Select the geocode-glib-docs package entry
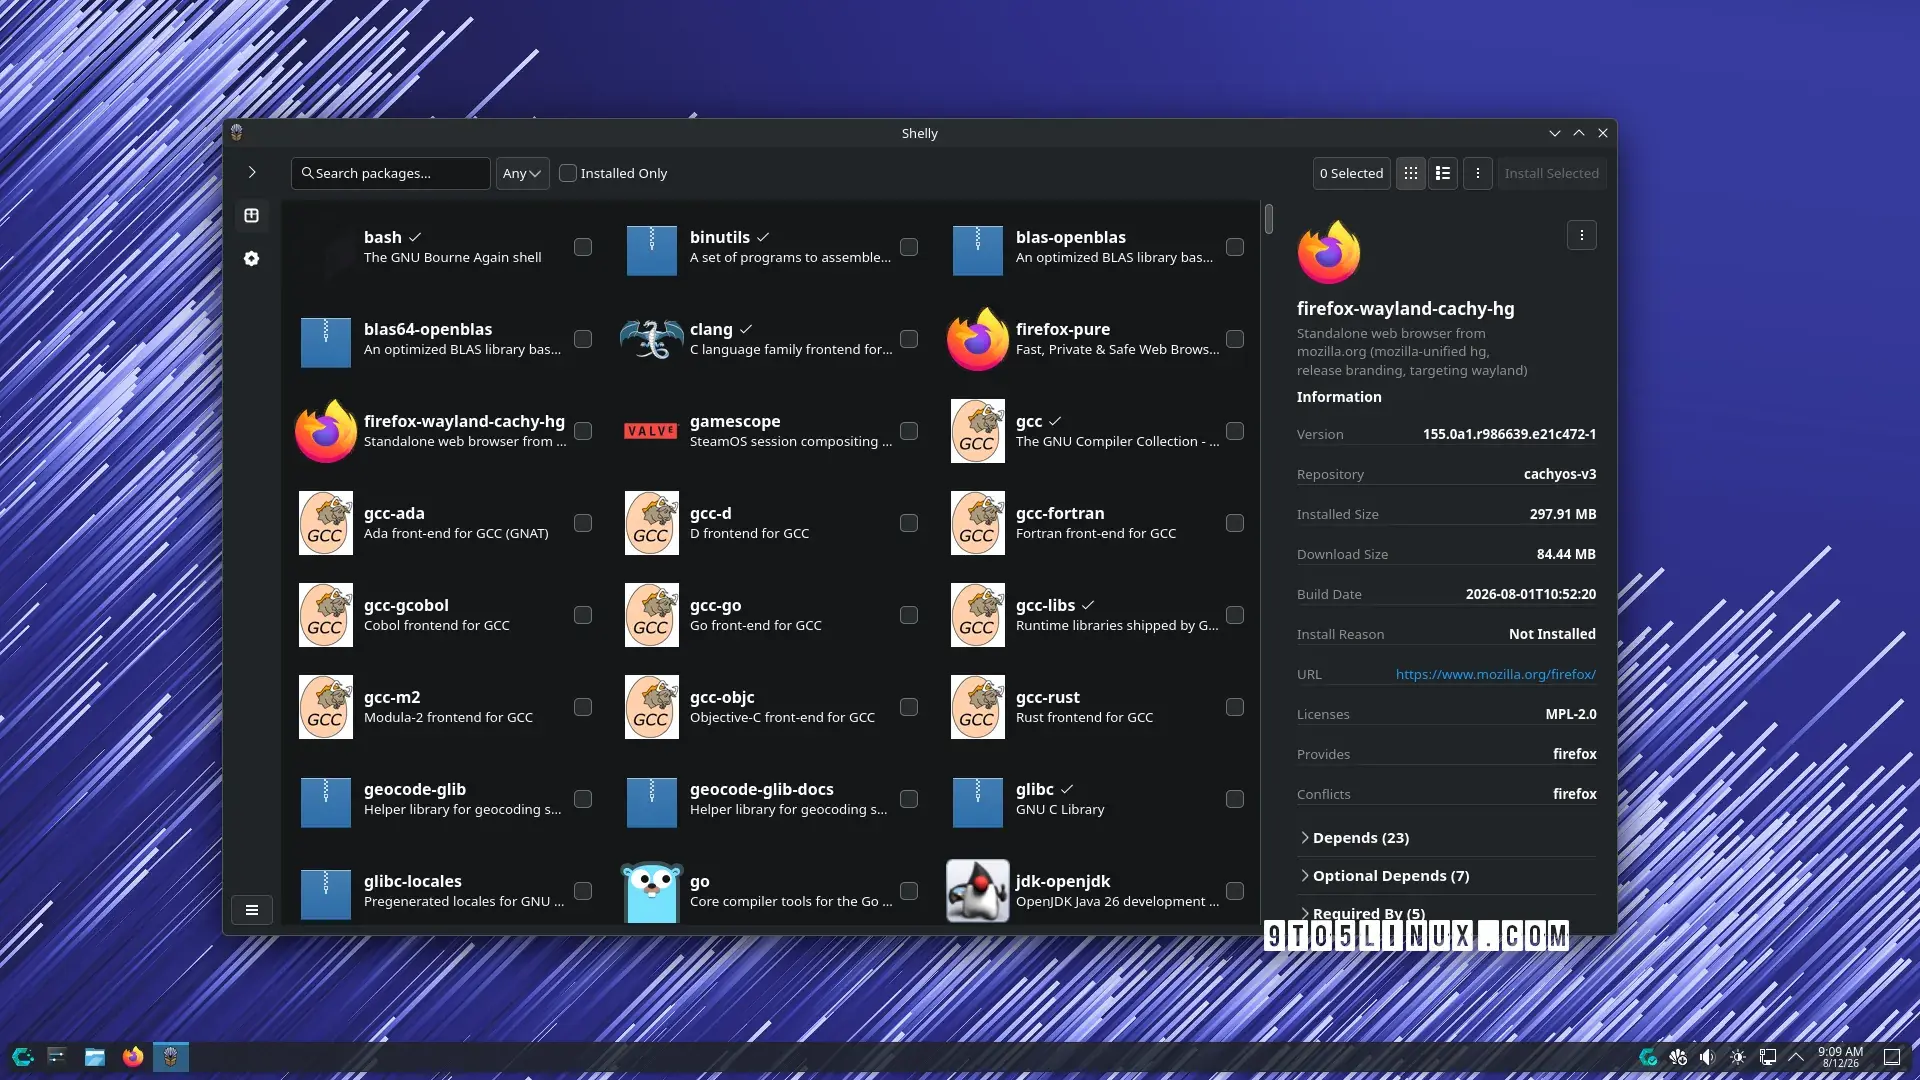 (x=771, y=799)
